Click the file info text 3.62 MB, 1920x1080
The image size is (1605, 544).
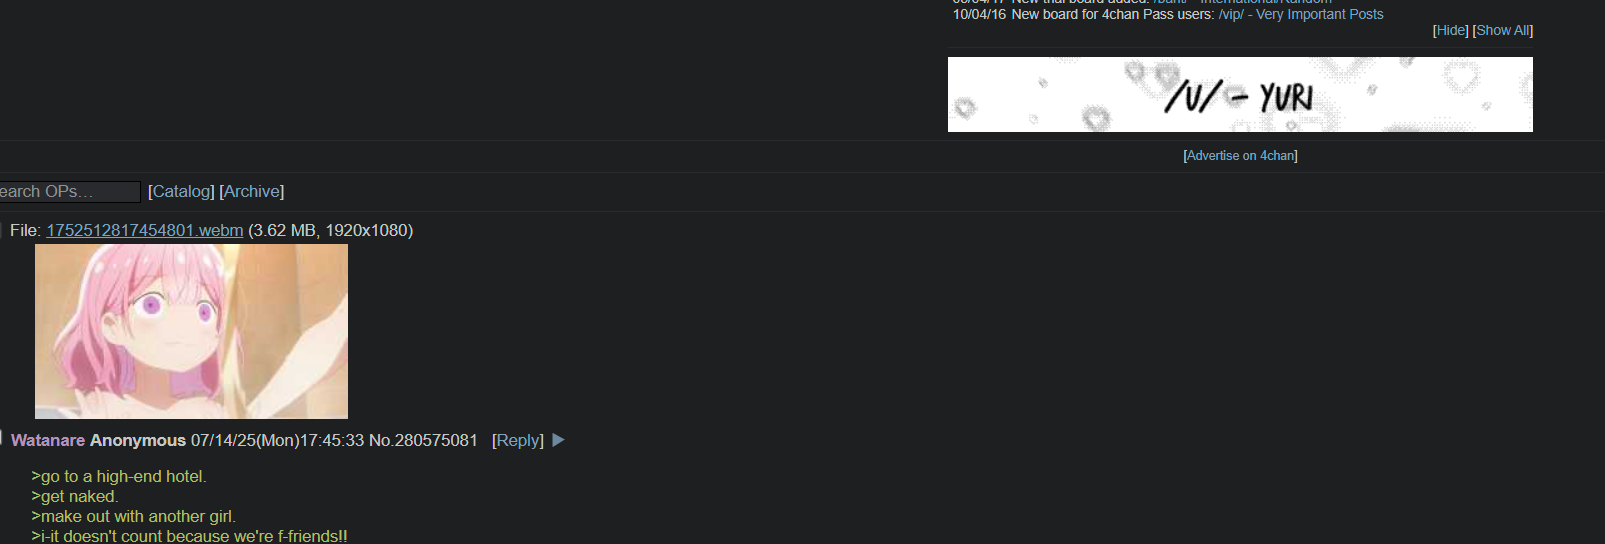pos(331,230)
